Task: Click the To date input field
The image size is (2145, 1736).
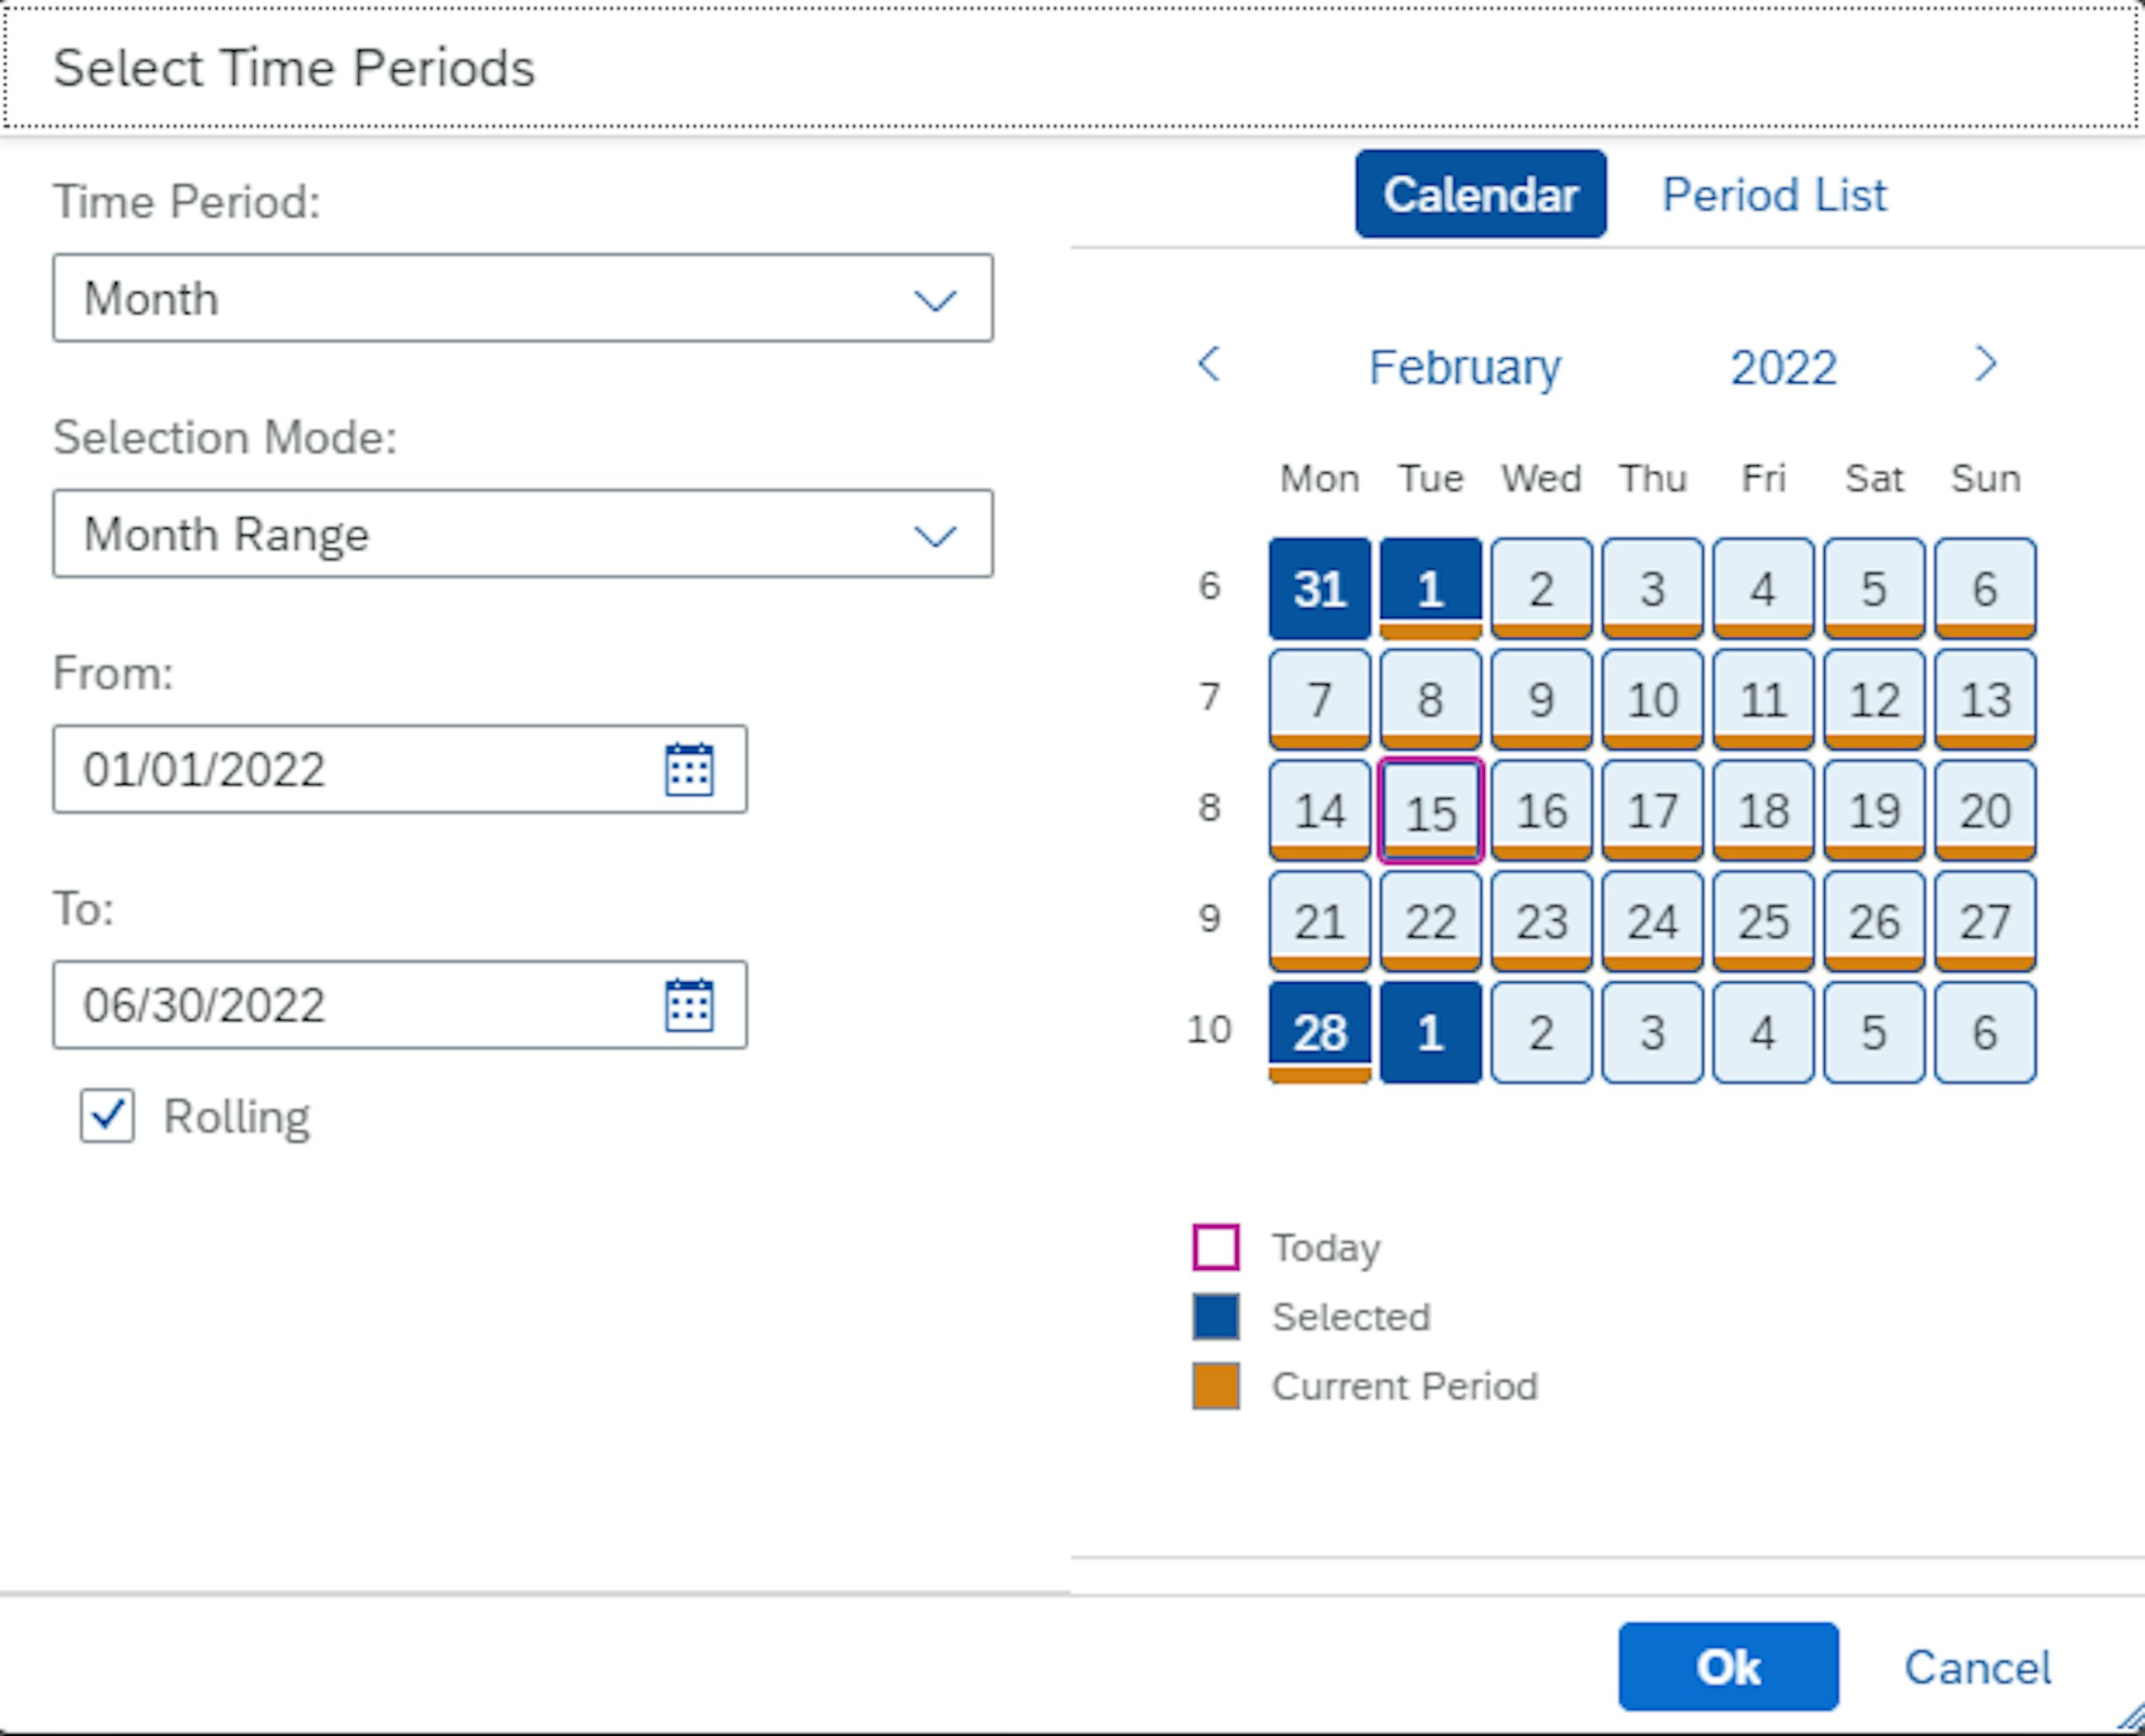Action: point(350,1005)
